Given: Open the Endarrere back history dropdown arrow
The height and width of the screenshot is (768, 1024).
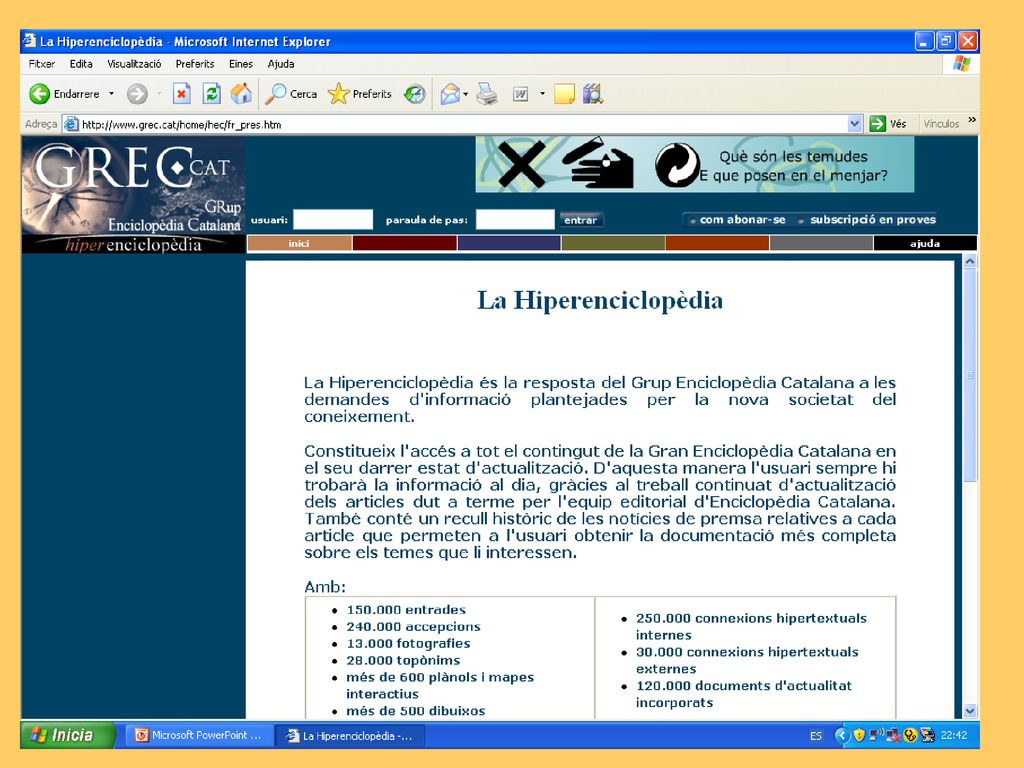Looking at the screenshot, I should 111,94.
